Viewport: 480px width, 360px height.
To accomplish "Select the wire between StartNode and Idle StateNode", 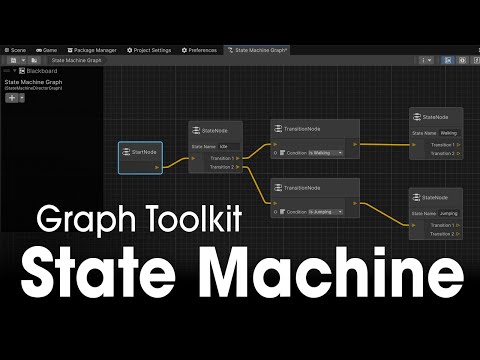I will click(x=176, y=163).
